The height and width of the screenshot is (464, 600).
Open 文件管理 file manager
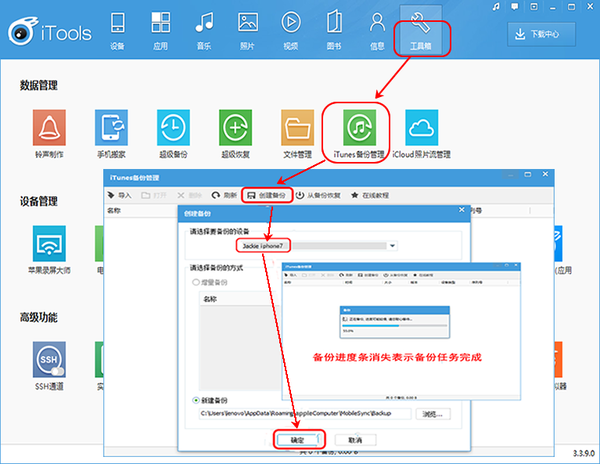pyautogui.click(x=297, y=134)
